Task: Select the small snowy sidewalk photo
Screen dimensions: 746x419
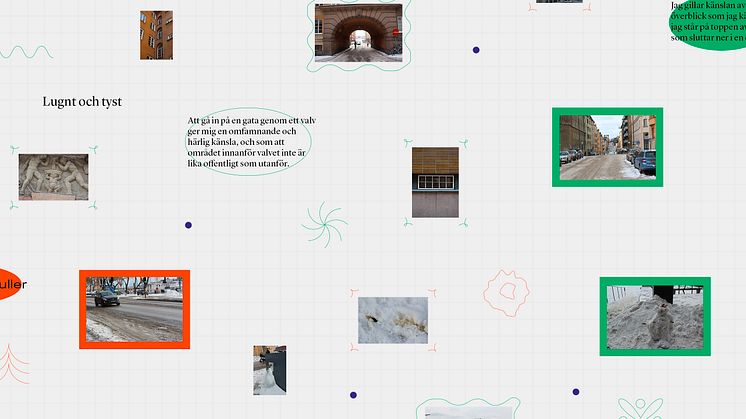Action: pos(269,370)
